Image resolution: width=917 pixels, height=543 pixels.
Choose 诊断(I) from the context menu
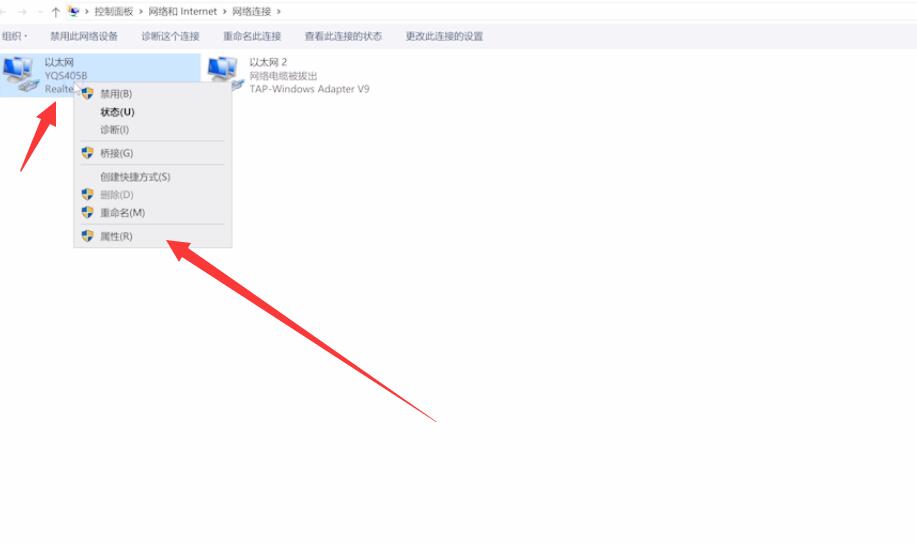153,129
